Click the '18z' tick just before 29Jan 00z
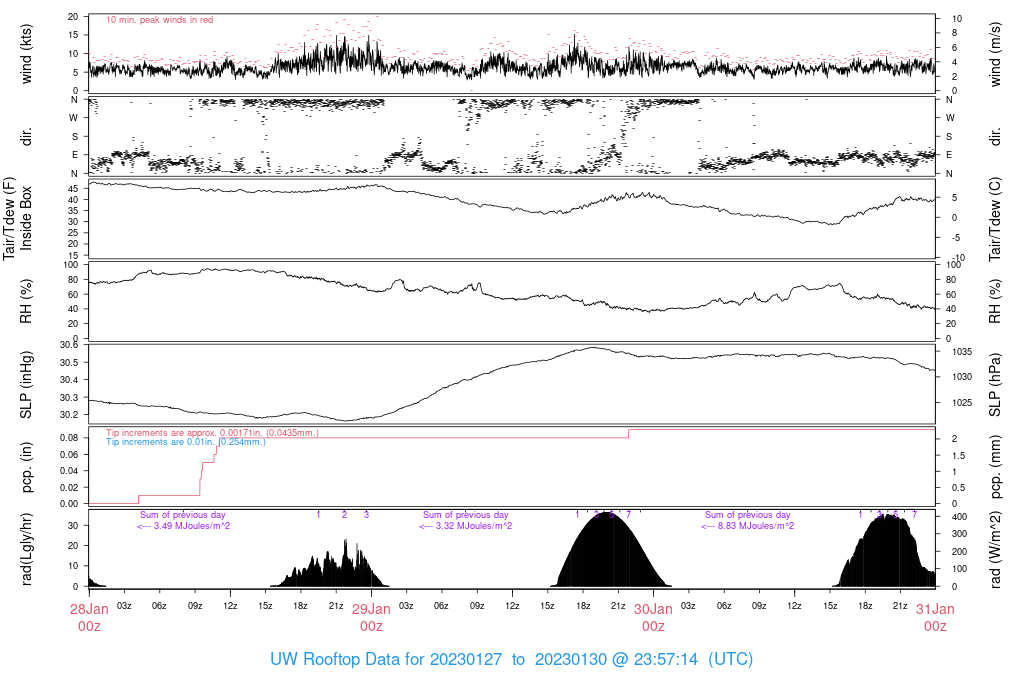The width and height of the screenshot is (1024, 700). tap(300, 606)
